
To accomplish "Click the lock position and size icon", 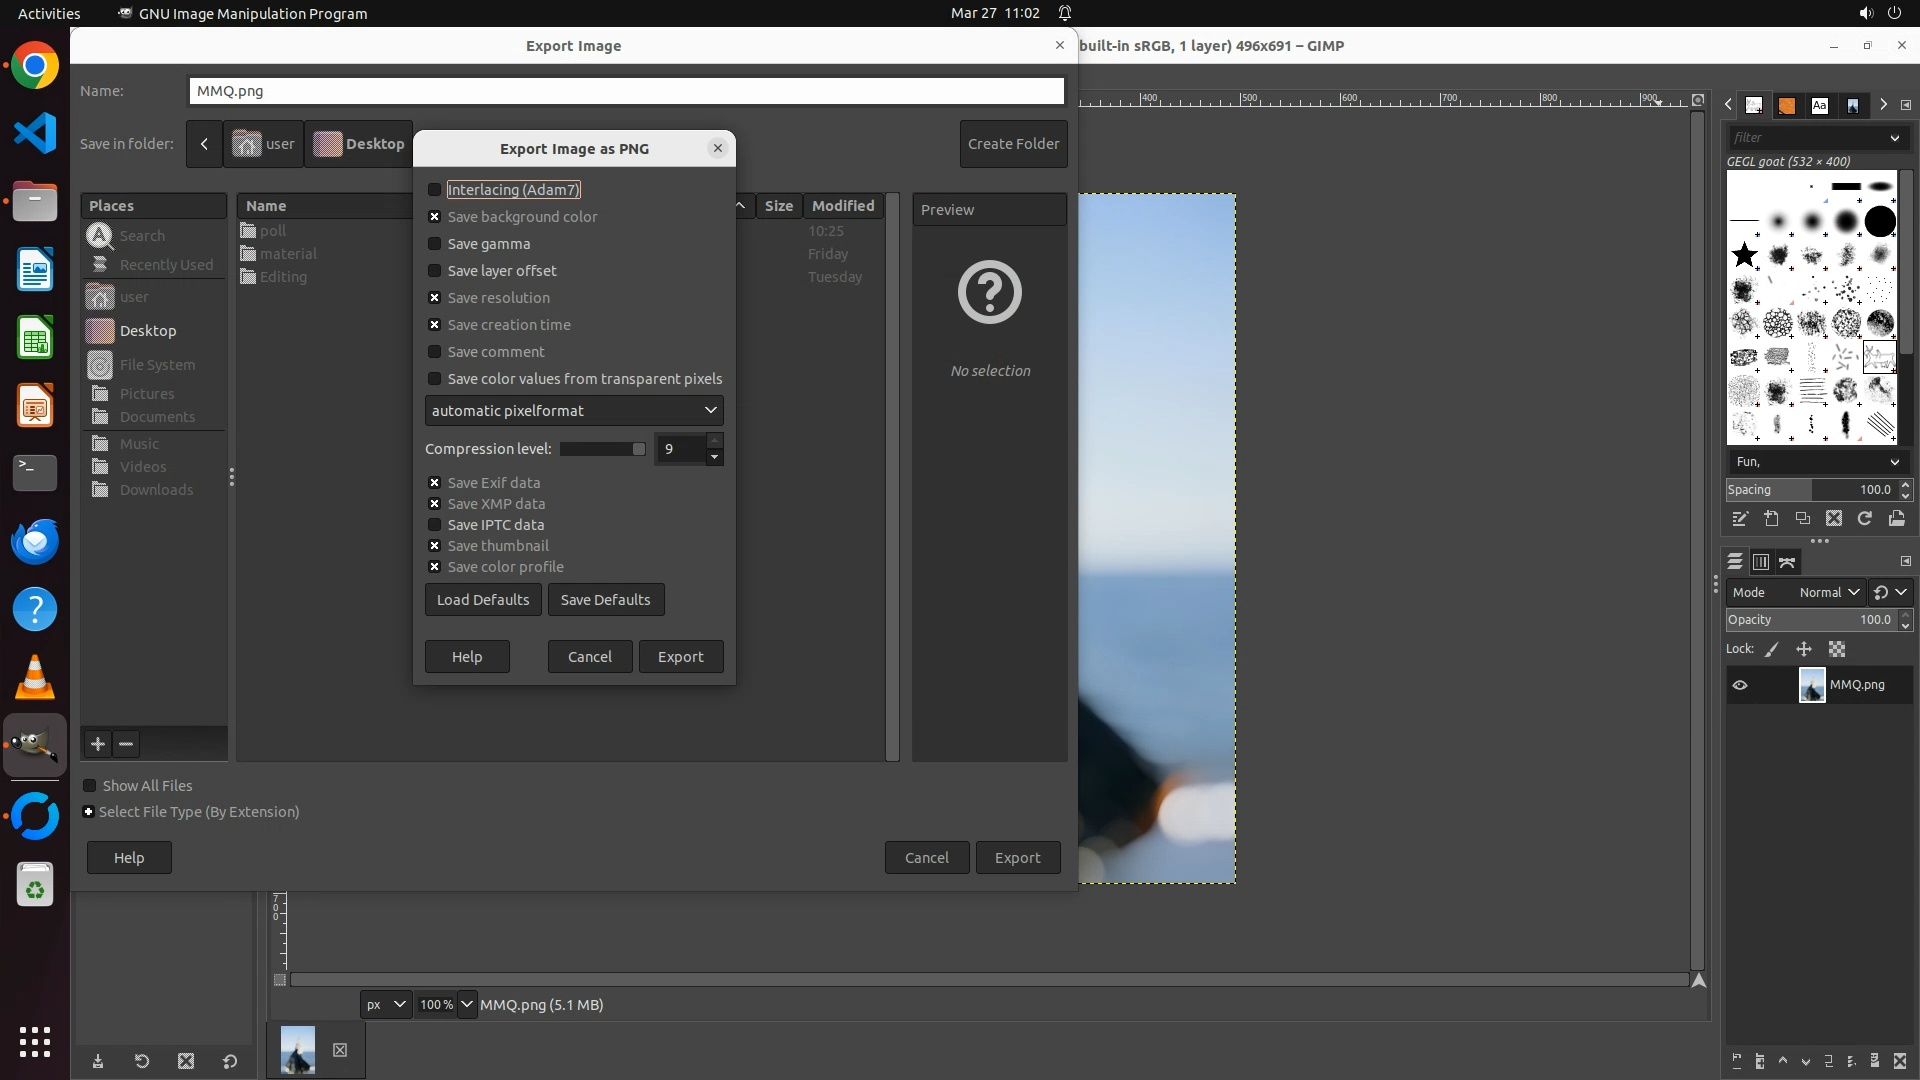I will pyautogui.click(x=1804, y=650).
